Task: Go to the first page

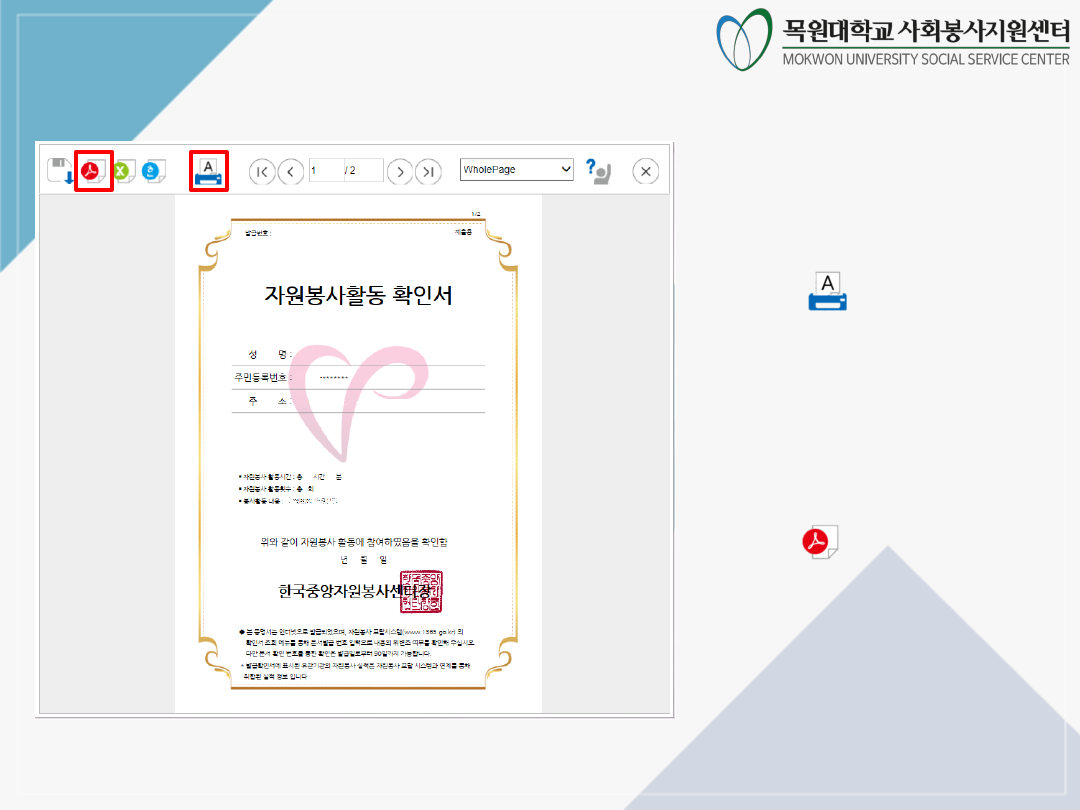Action: tap(261, 171)
